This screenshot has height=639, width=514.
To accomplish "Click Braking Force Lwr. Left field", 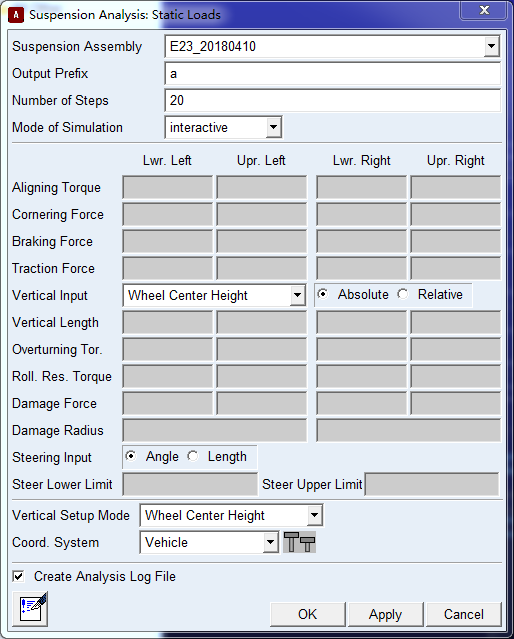I will click(x=168, y=241).
